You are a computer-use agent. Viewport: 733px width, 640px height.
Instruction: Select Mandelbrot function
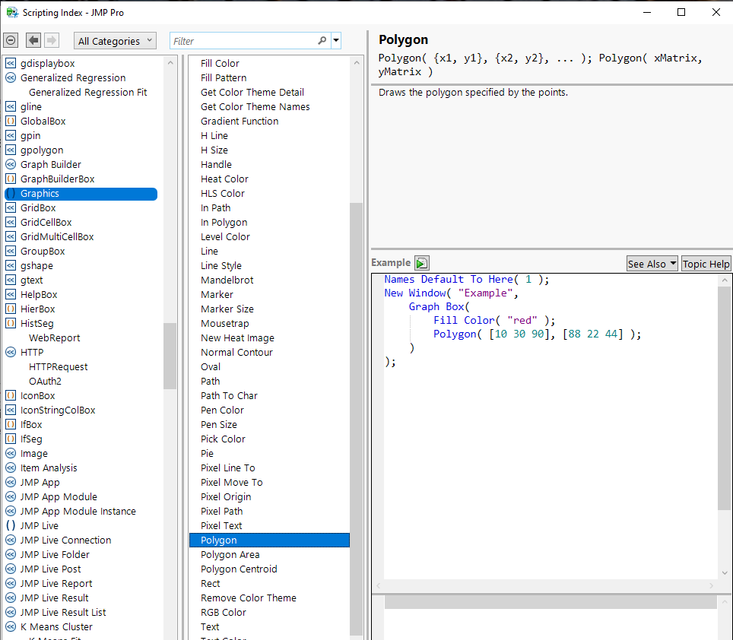click(227, 280)
